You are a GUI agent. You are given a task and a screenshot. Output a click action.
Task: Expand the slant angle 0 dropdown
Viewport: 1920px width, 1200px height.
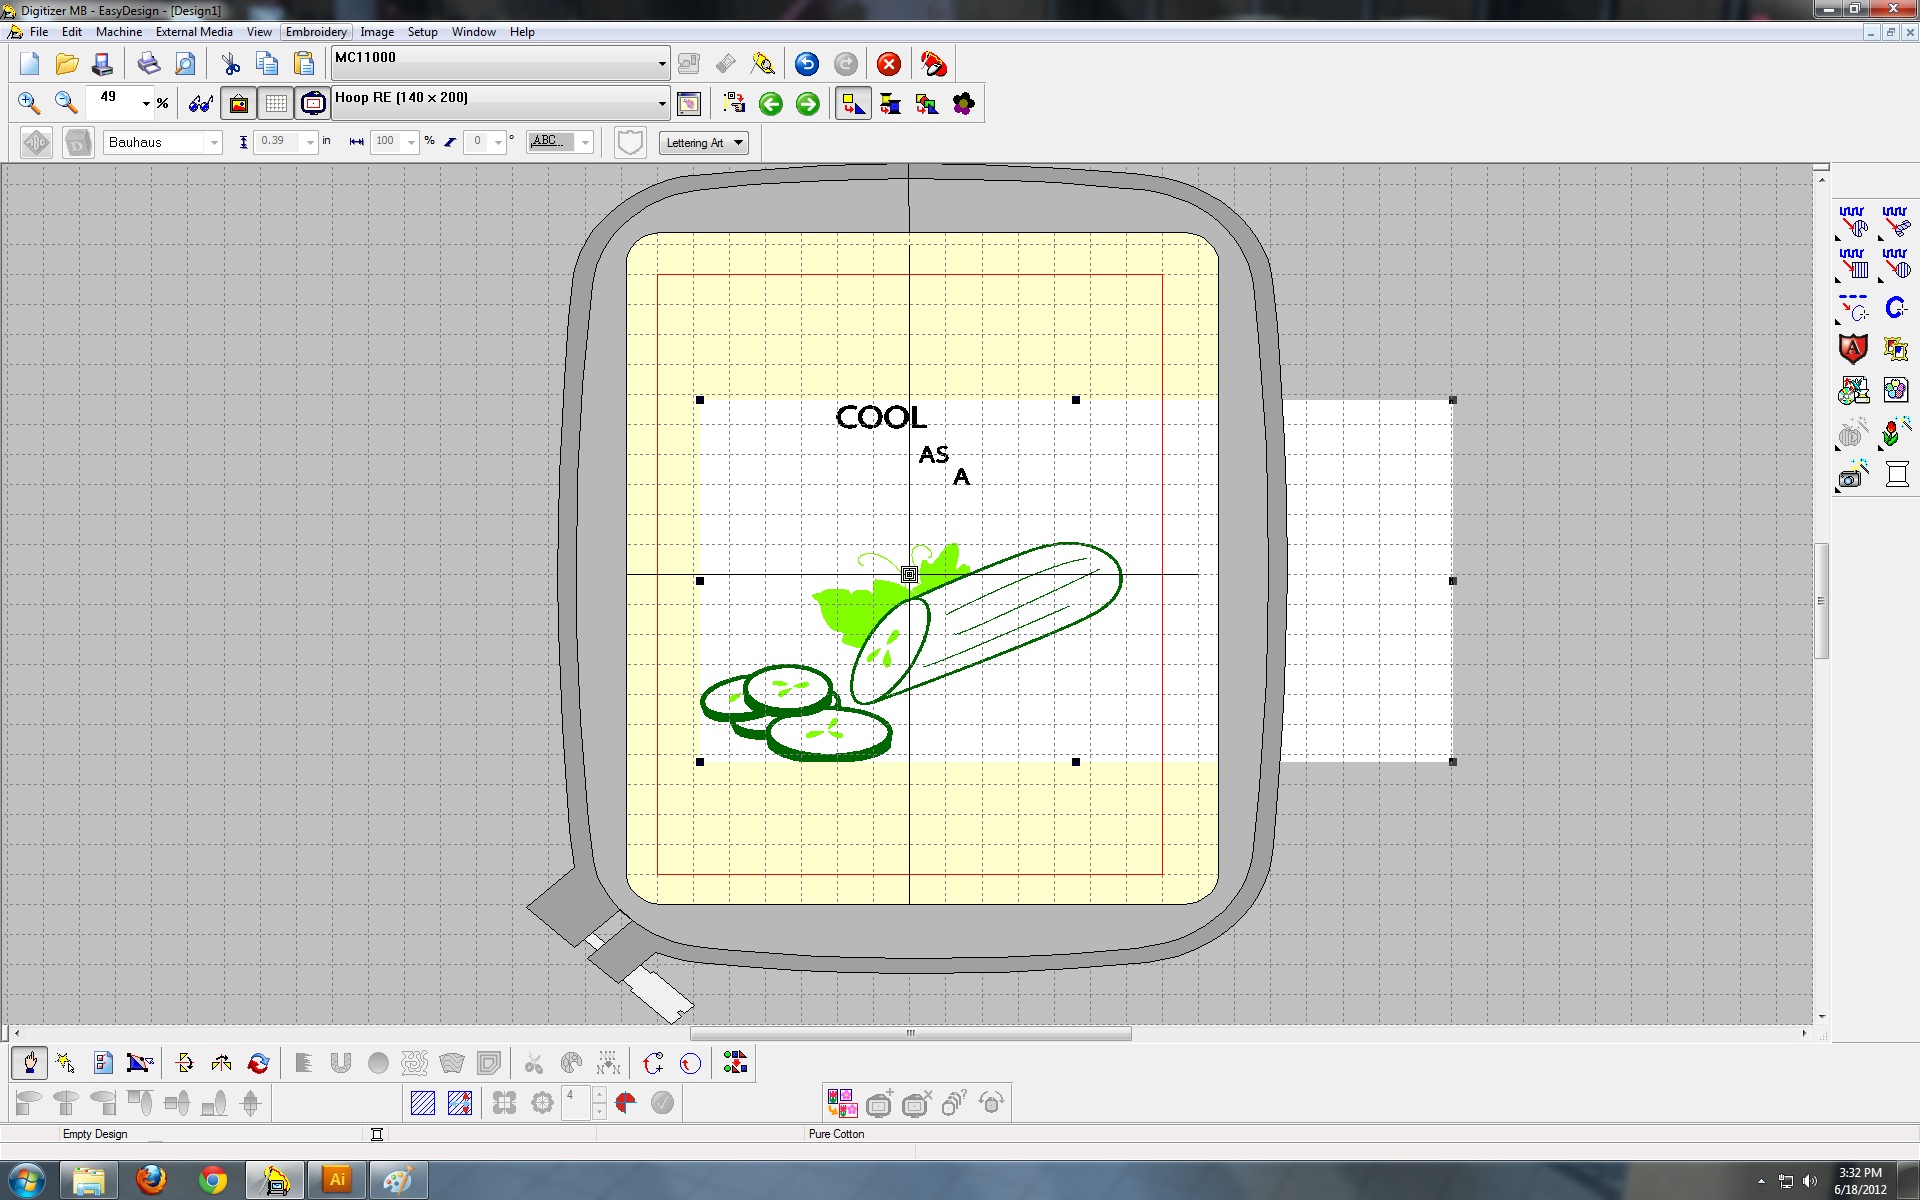498,143
